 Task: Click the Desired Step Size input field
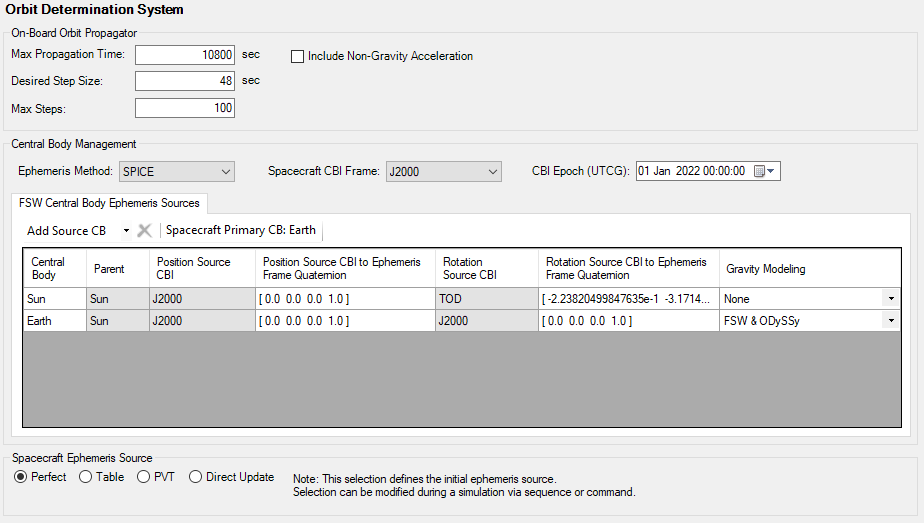(x=185, y=81)
